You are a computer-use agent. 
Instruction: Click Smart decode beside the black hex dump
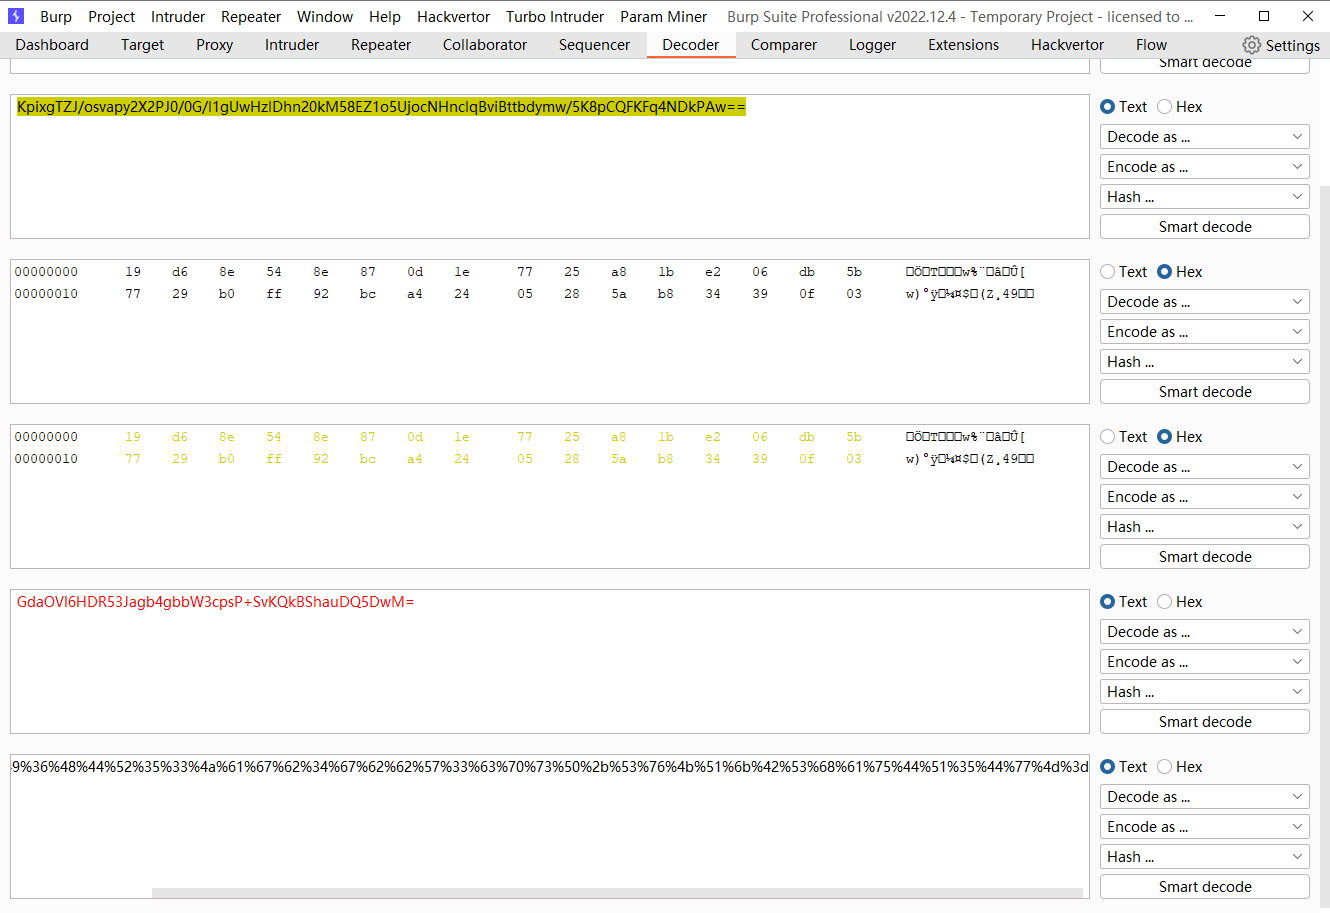point(1205,392)
